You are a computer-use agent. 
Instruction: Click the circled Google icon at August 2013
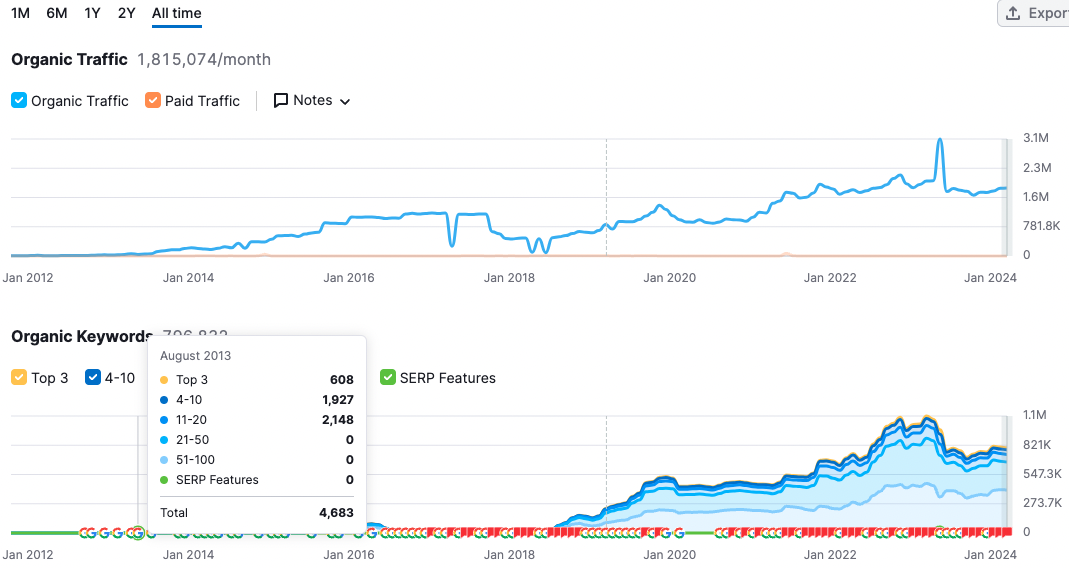138,532
